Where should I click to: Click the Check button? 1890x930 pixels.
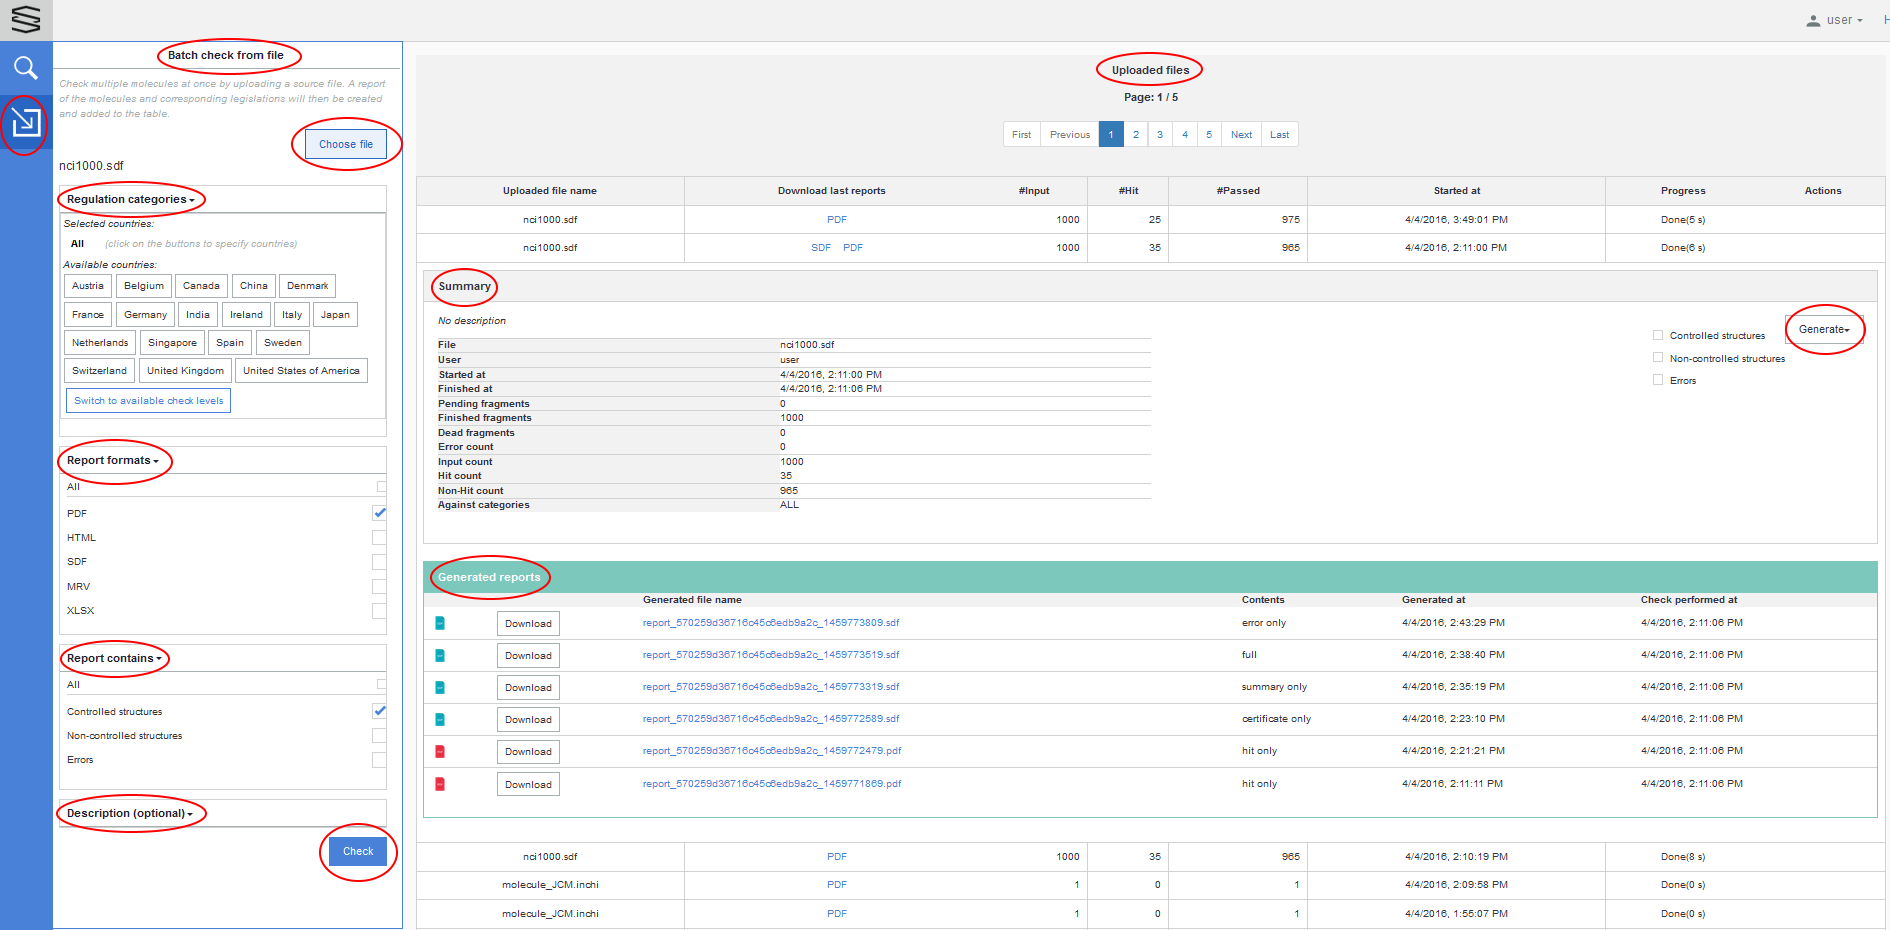[358, 851]
